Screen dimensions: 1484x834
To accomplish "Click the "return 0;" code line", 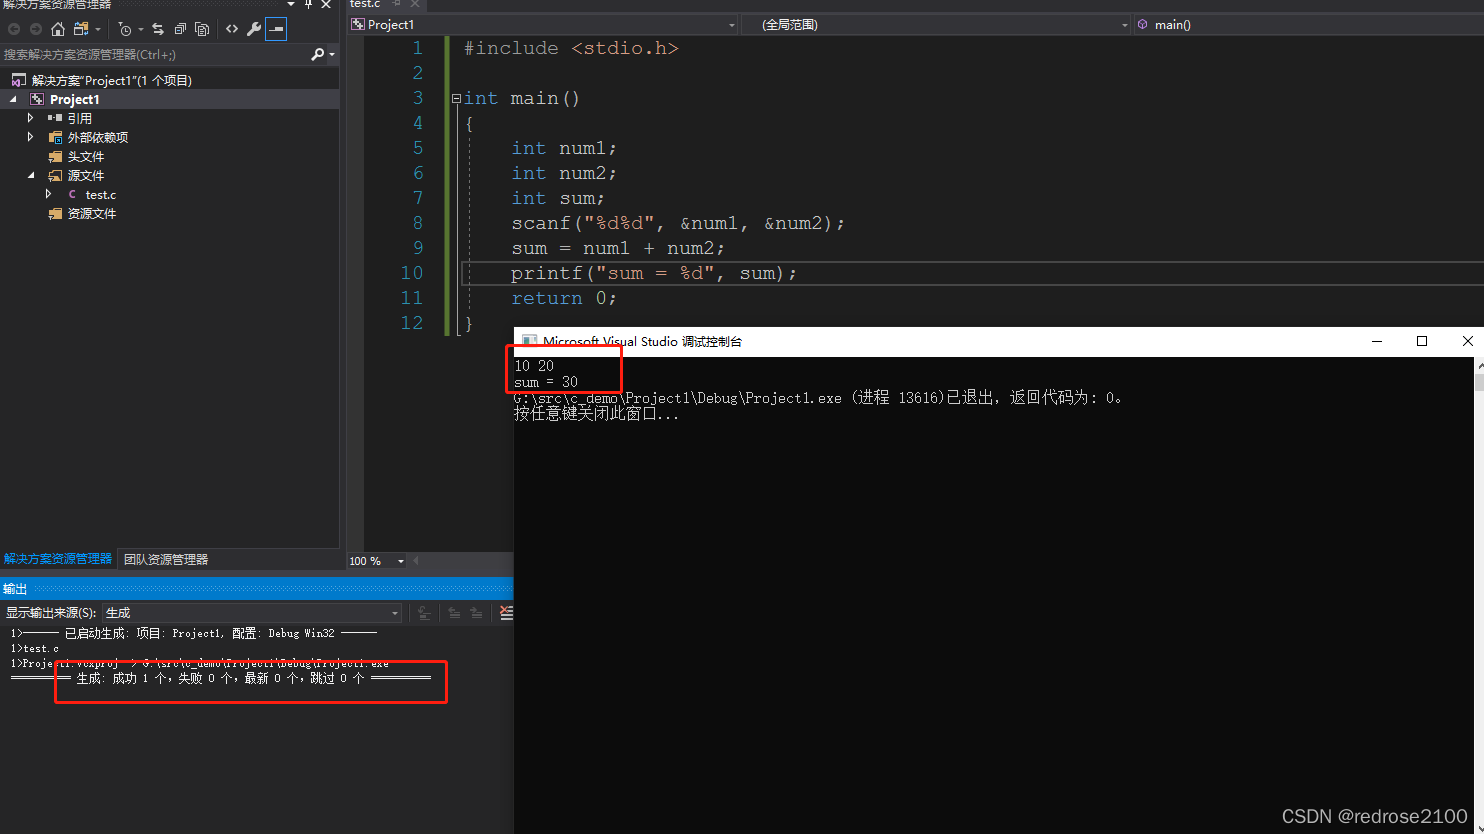I will [x=564, y=298].
